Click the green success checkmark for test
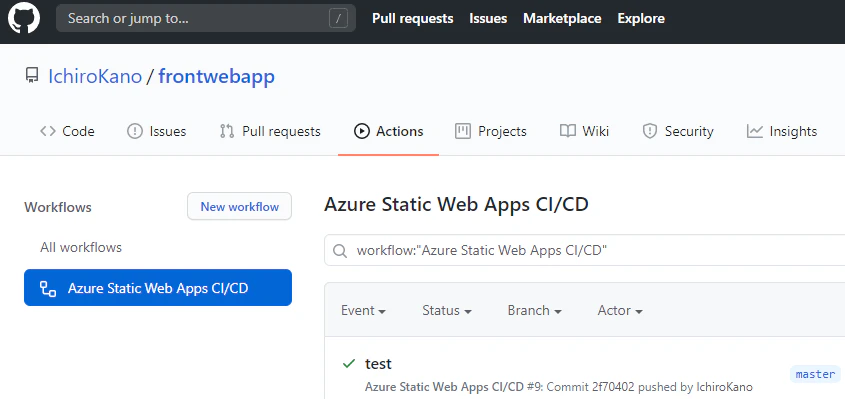 click(349, 363)
